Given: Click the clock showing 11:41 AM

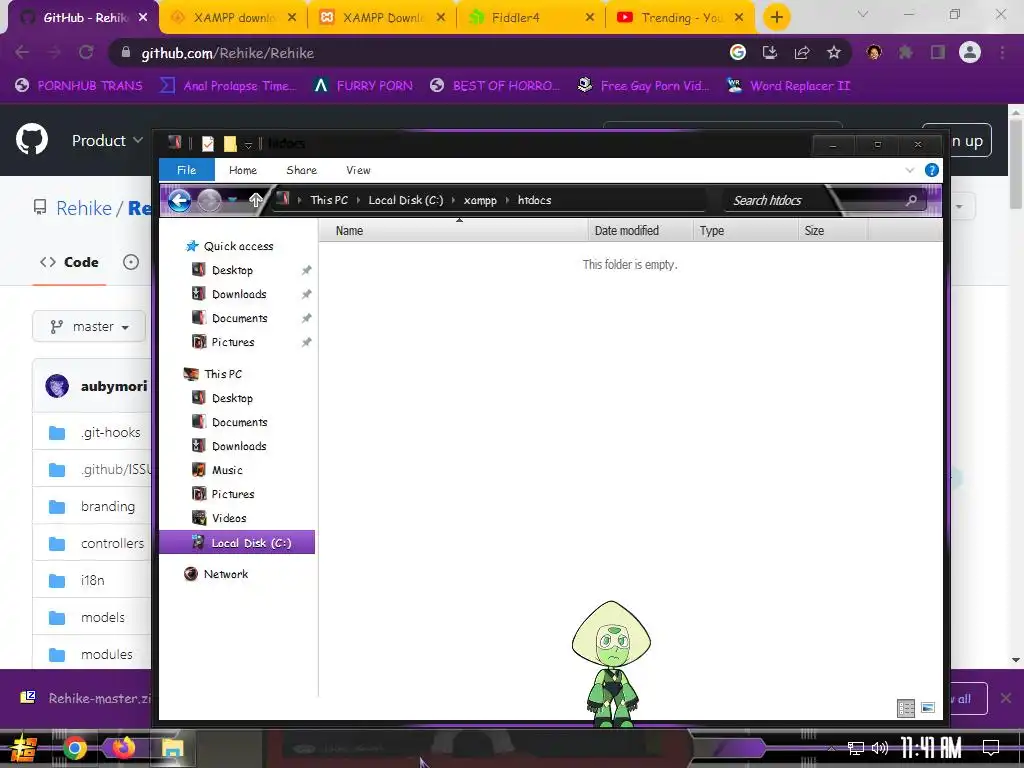Looking at the screenshot, I should click(931, 748).
